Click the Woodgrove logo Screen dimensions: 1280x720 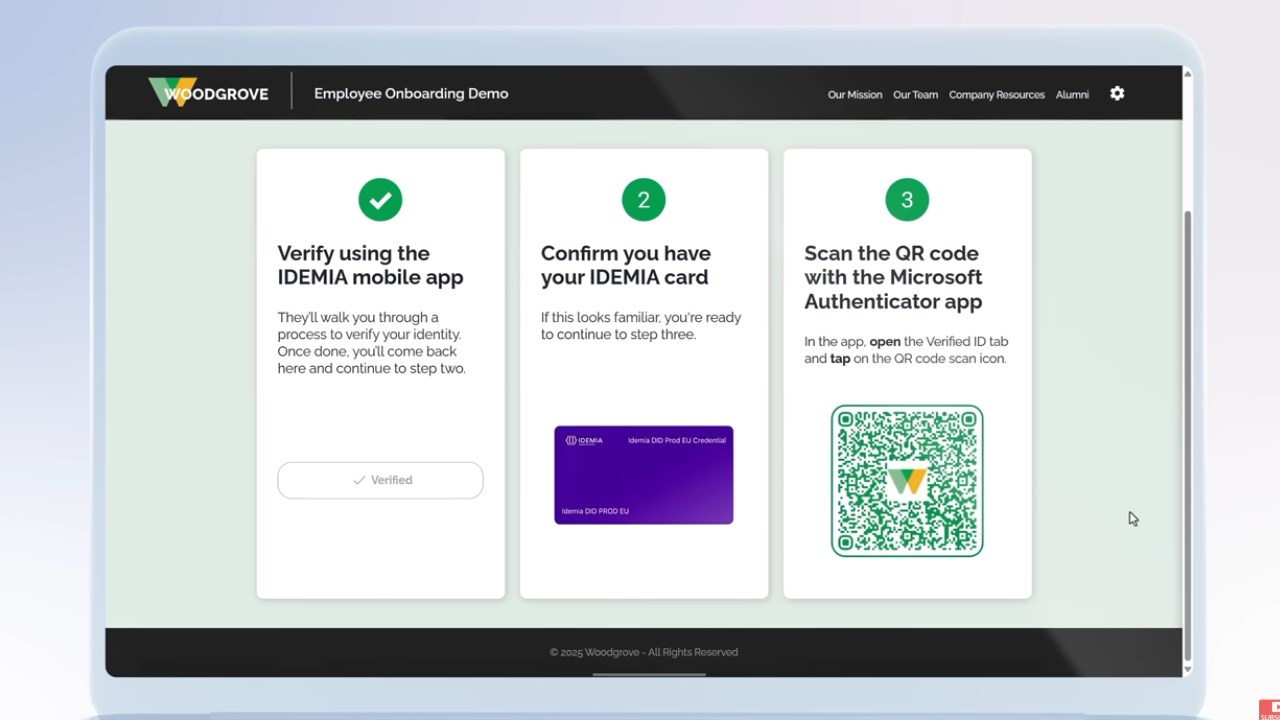click(208, 93)
